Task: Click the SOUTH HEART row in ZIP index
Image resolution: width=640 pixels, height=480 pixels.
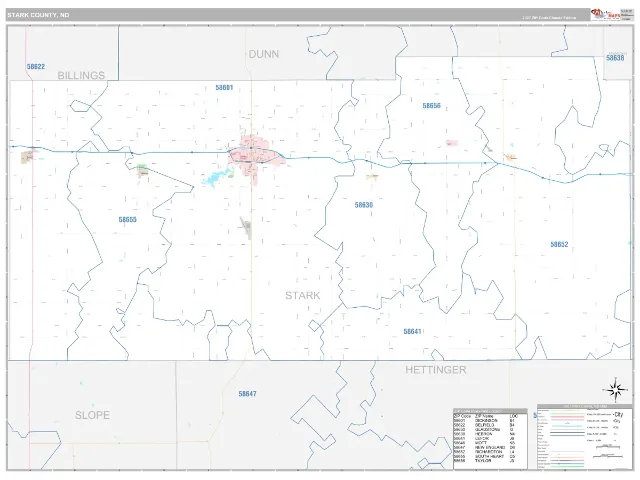Action: point(485,456)
